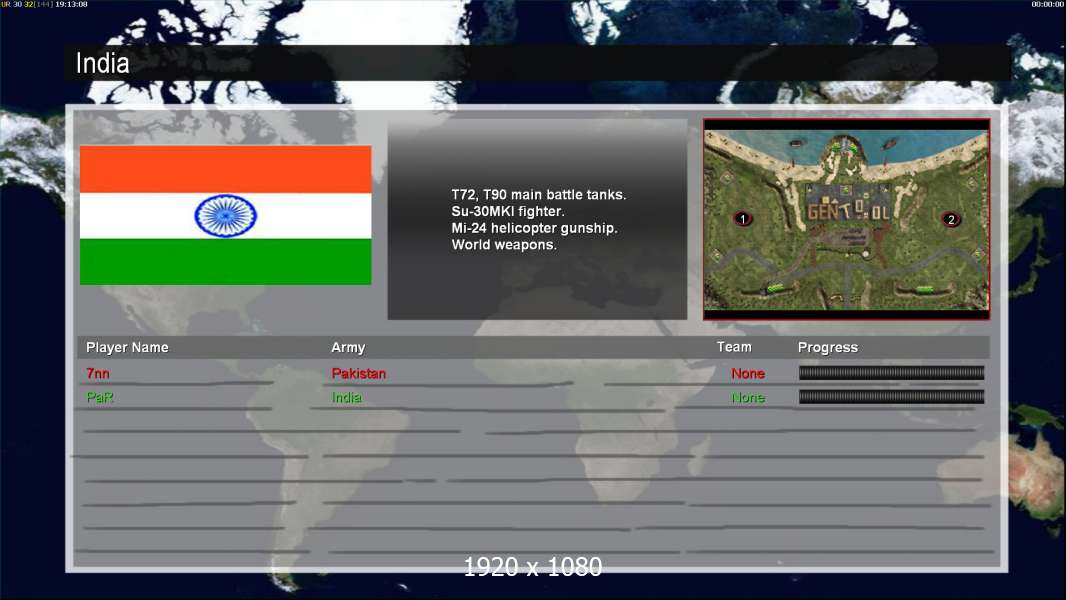This screenshot has width=1066, height=600.
Task: Click the 00:00:00 timer readout
Action: point(1048,4)
